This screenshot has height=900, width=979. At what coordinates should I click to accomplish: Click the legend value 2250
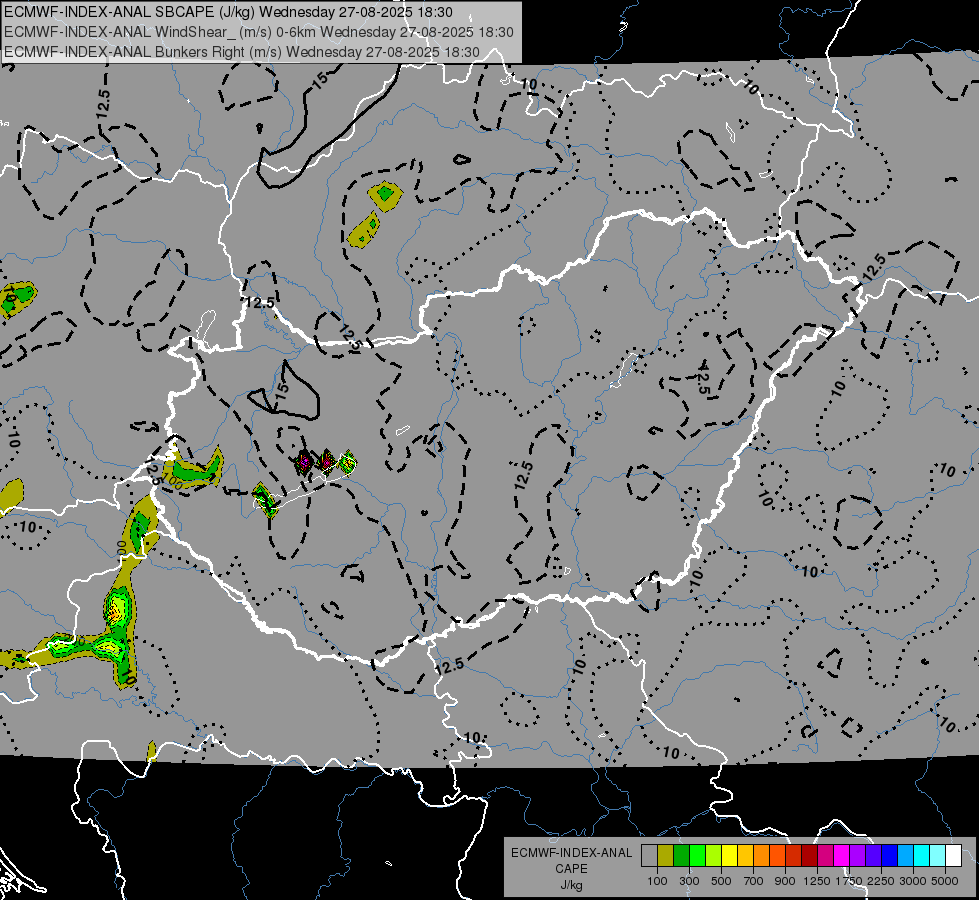pyautogui.click(x=881, y=881)
